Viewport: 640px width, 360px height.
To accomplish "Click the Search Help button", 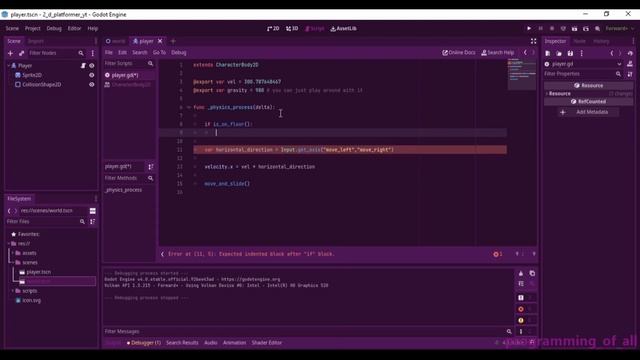I will click(498, 53).
